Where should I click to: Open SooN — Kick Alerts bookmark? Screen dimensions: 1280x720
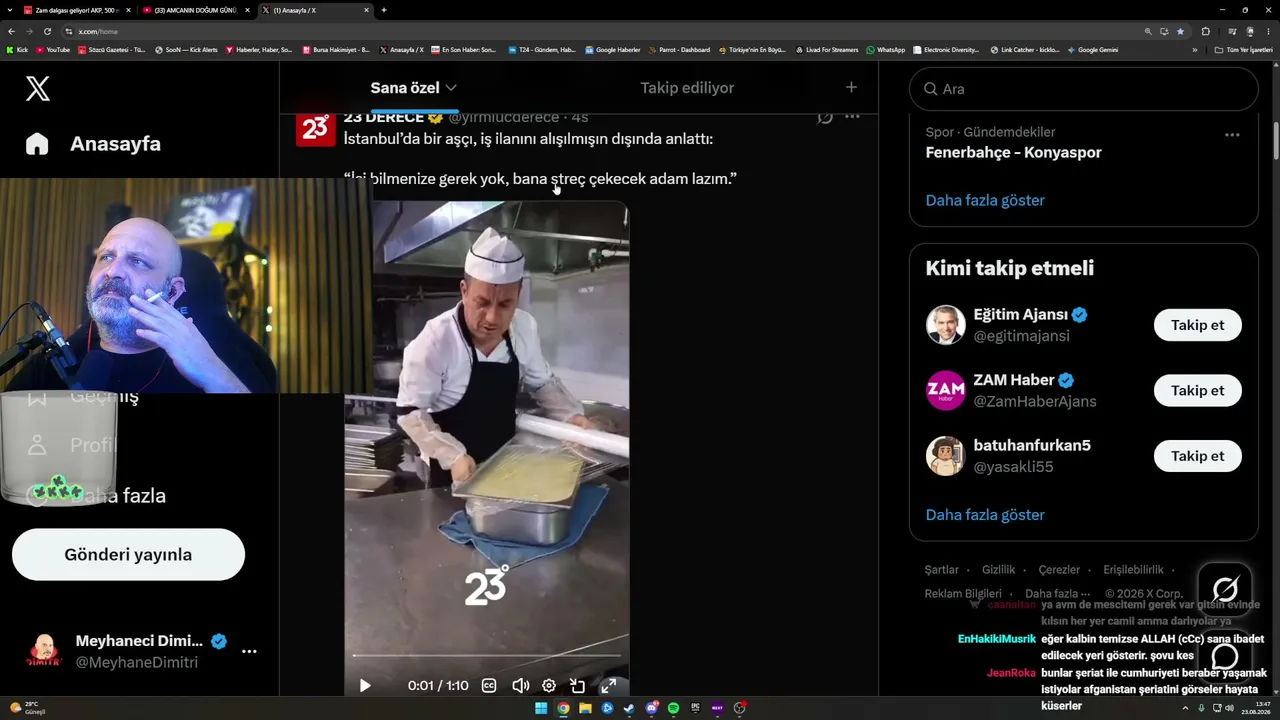[186, 49]
